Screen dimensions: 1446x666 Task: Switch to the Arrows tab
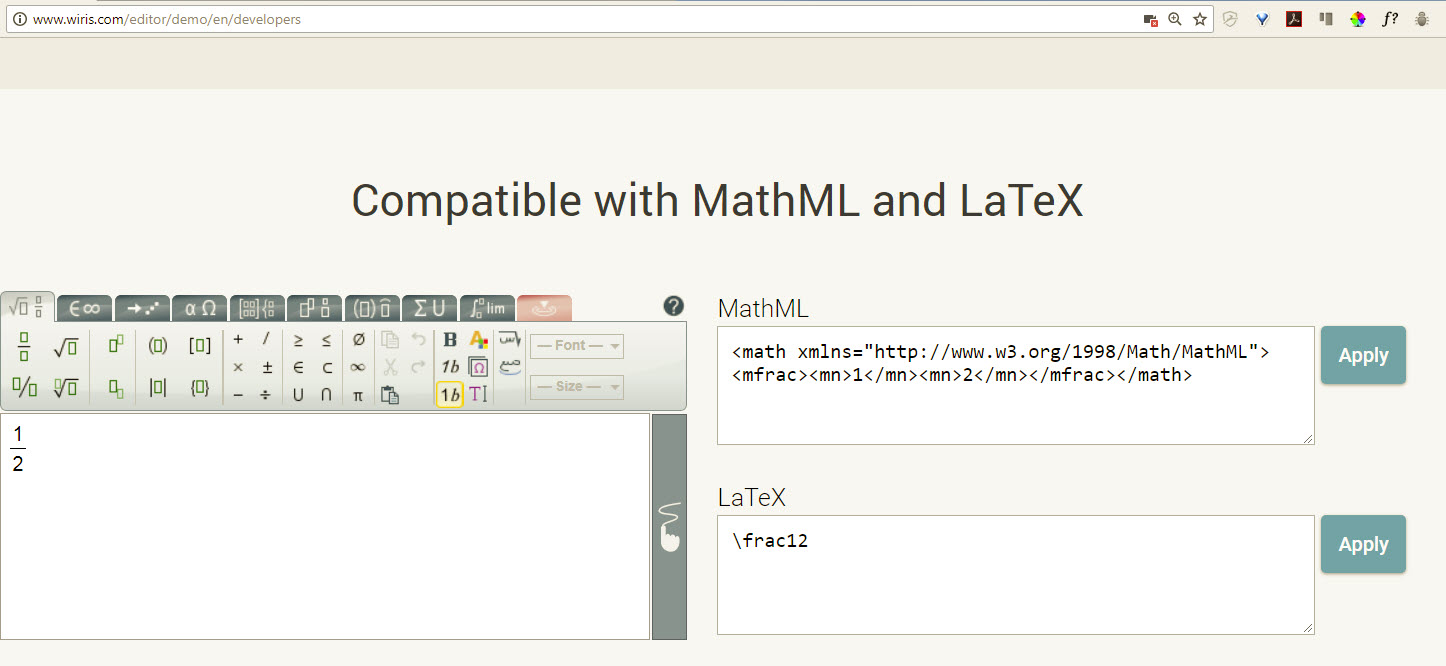[142, 308]
